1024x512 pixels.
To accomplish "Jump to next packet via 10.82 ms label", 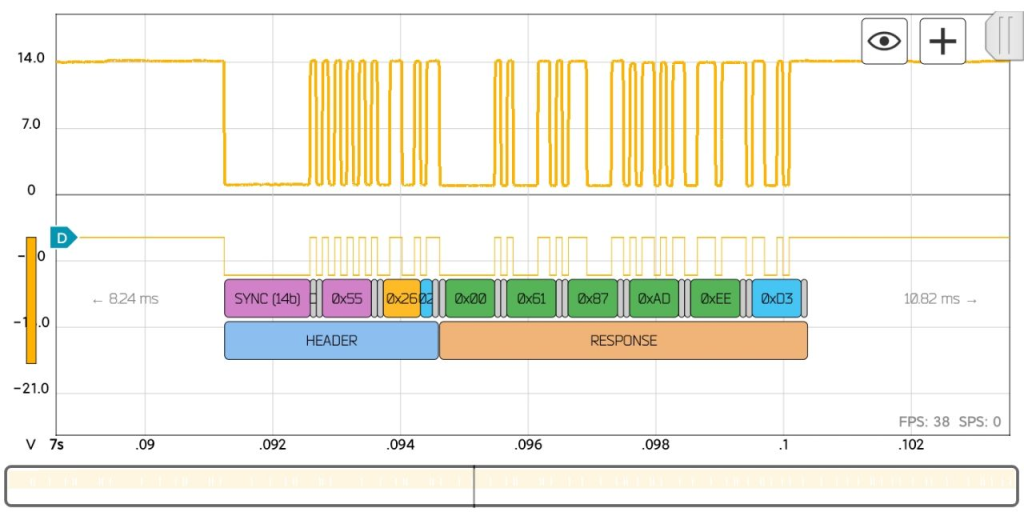I will tap(940, 298).
